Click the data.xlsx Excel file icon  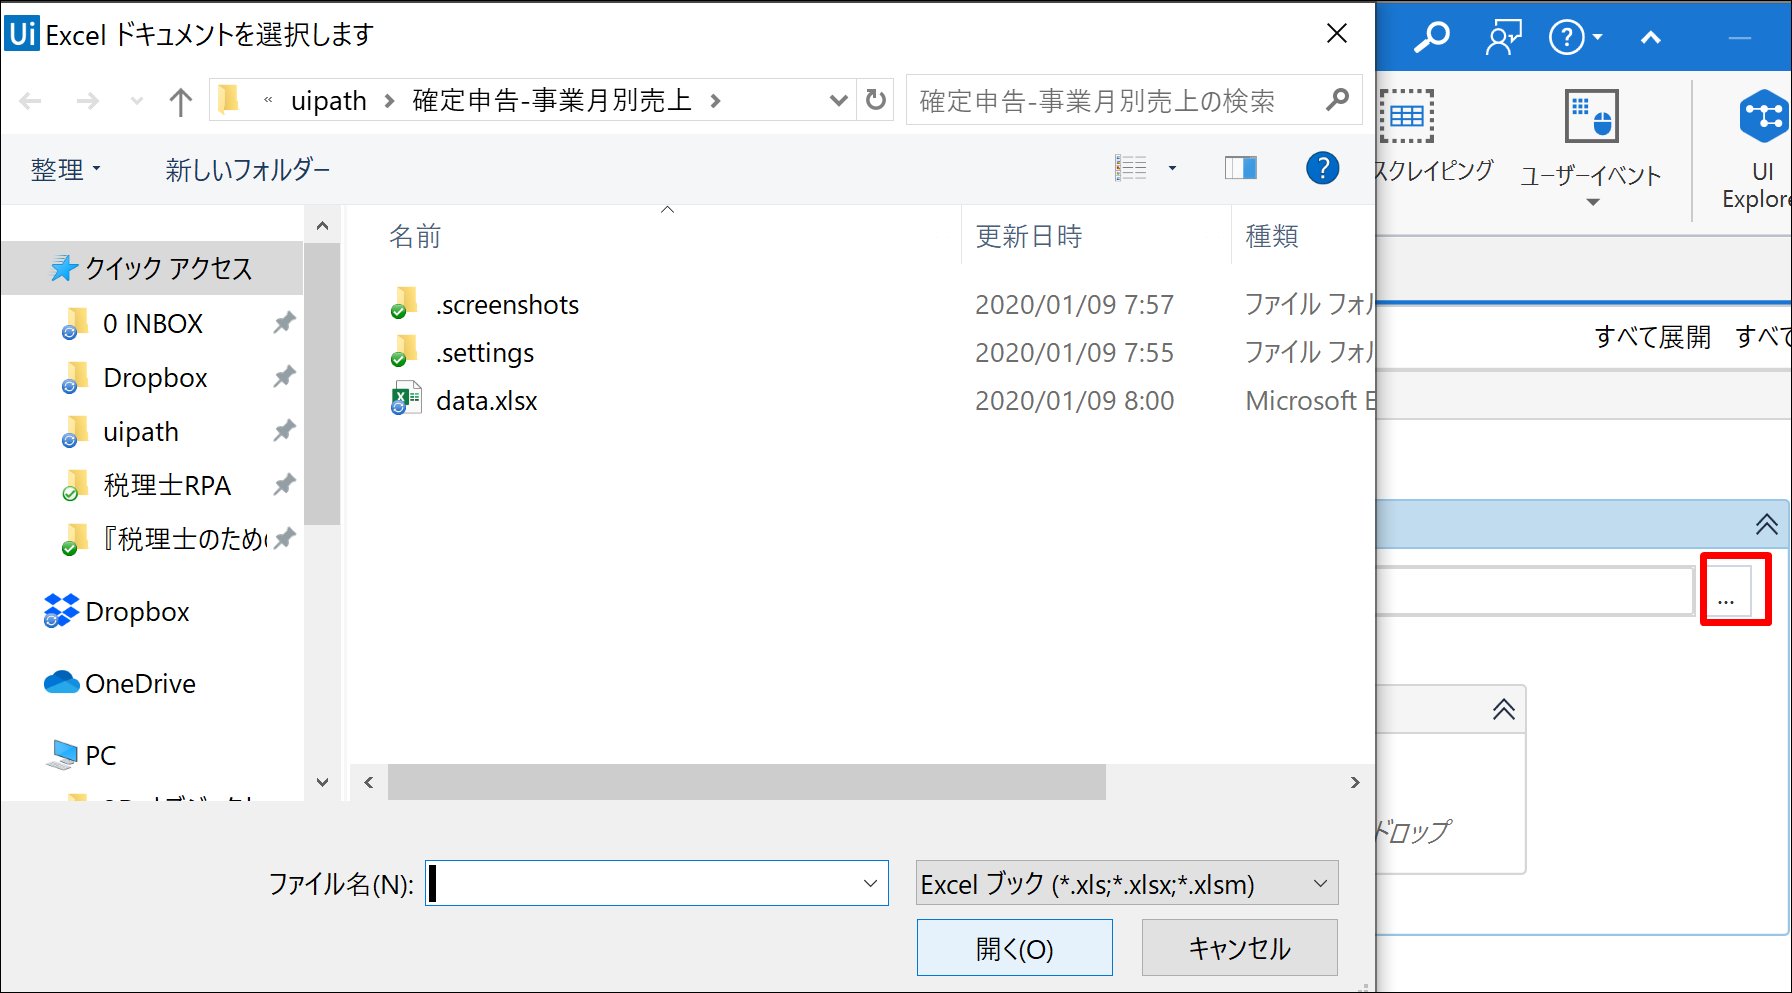405,399
